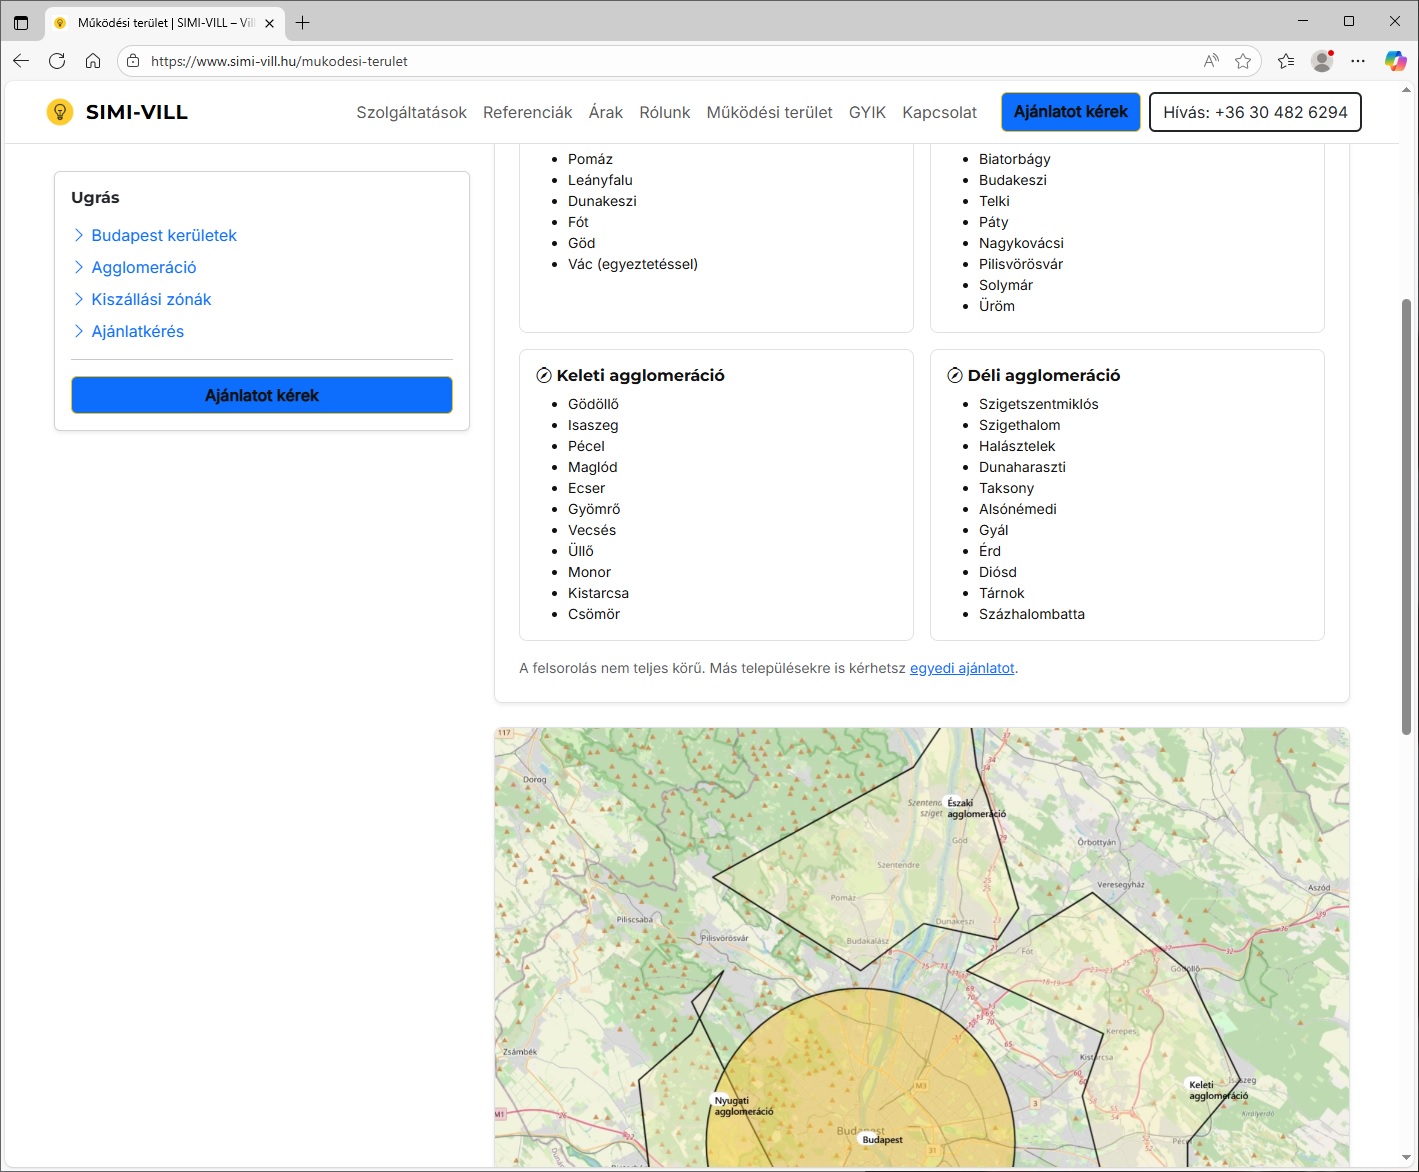Jump to Kiszállási zónák section
Screen dimensions: 1419x1172
click(x=151, y=300)
